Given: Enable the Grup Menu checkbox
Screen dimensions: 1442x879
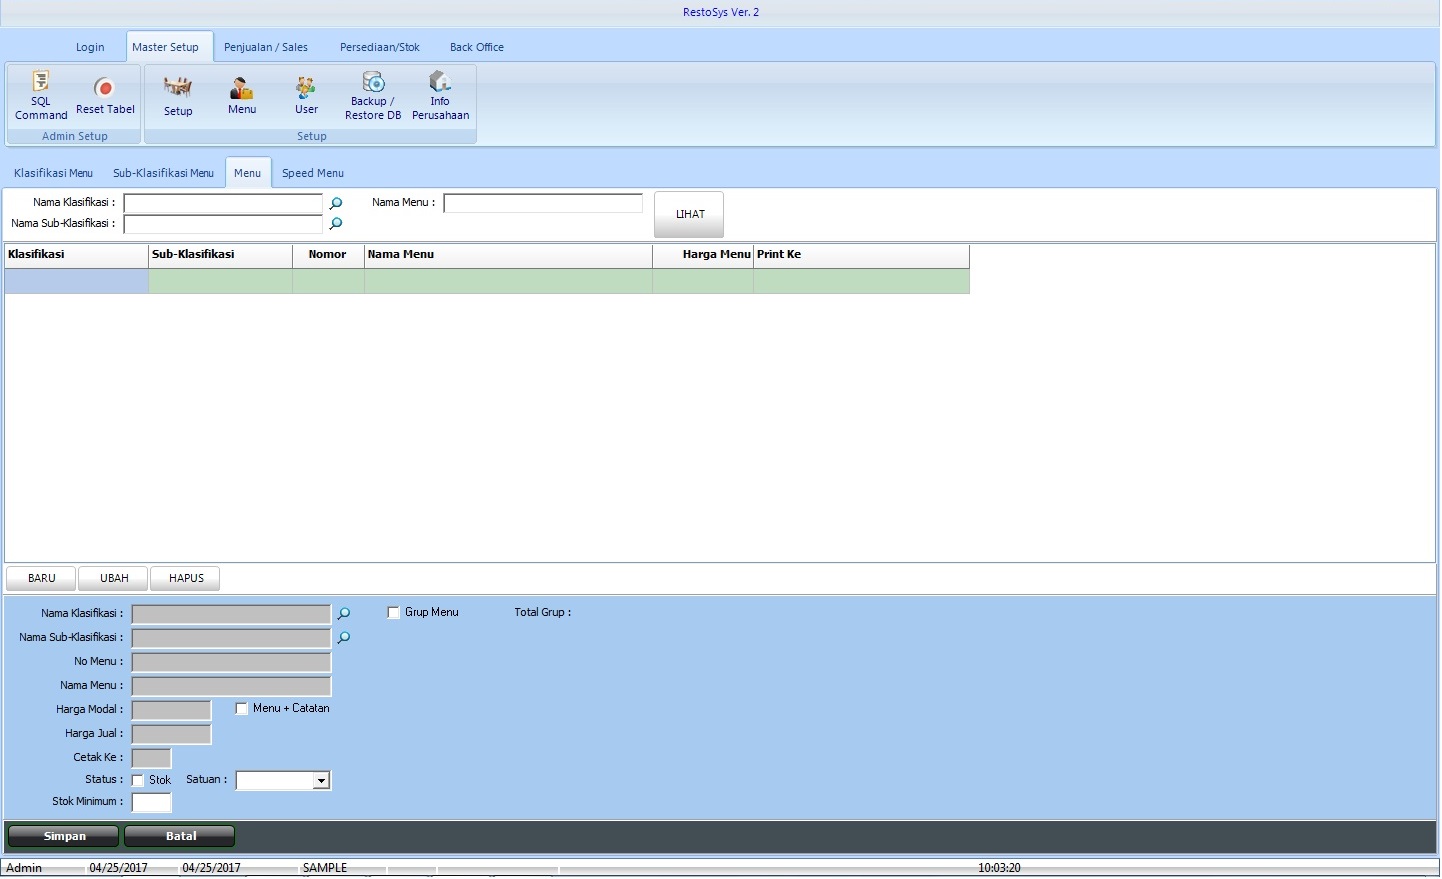Looking at the screenshot, I should tap(394, 613).
